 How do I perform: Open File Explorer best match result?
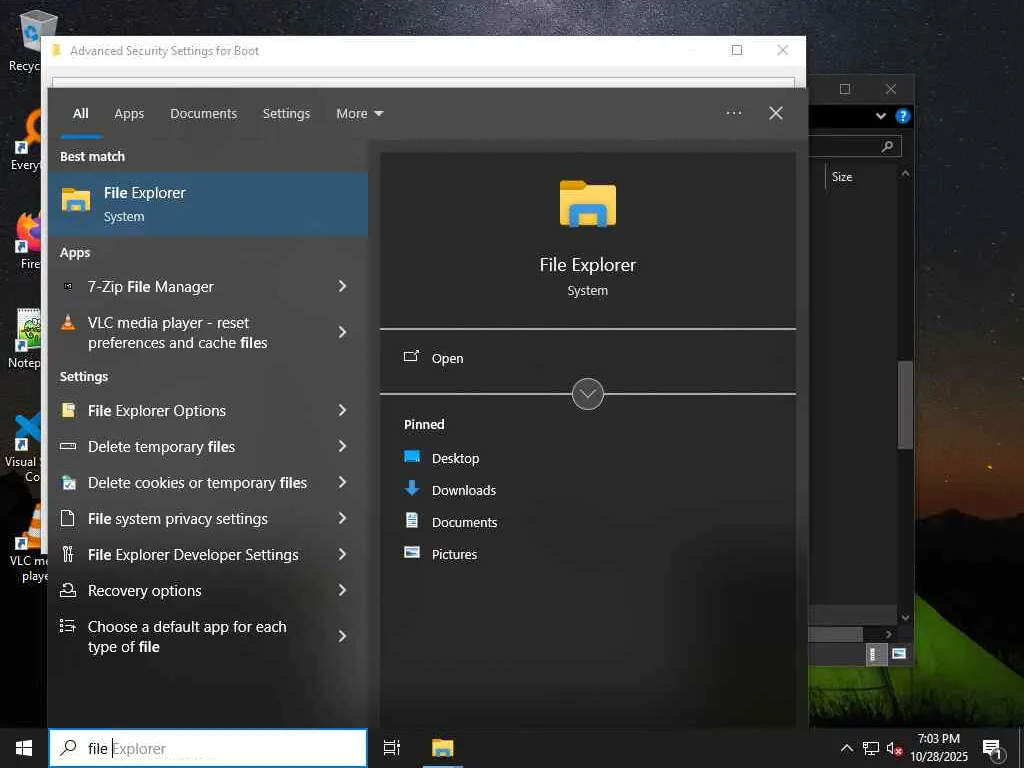point(208,204)
